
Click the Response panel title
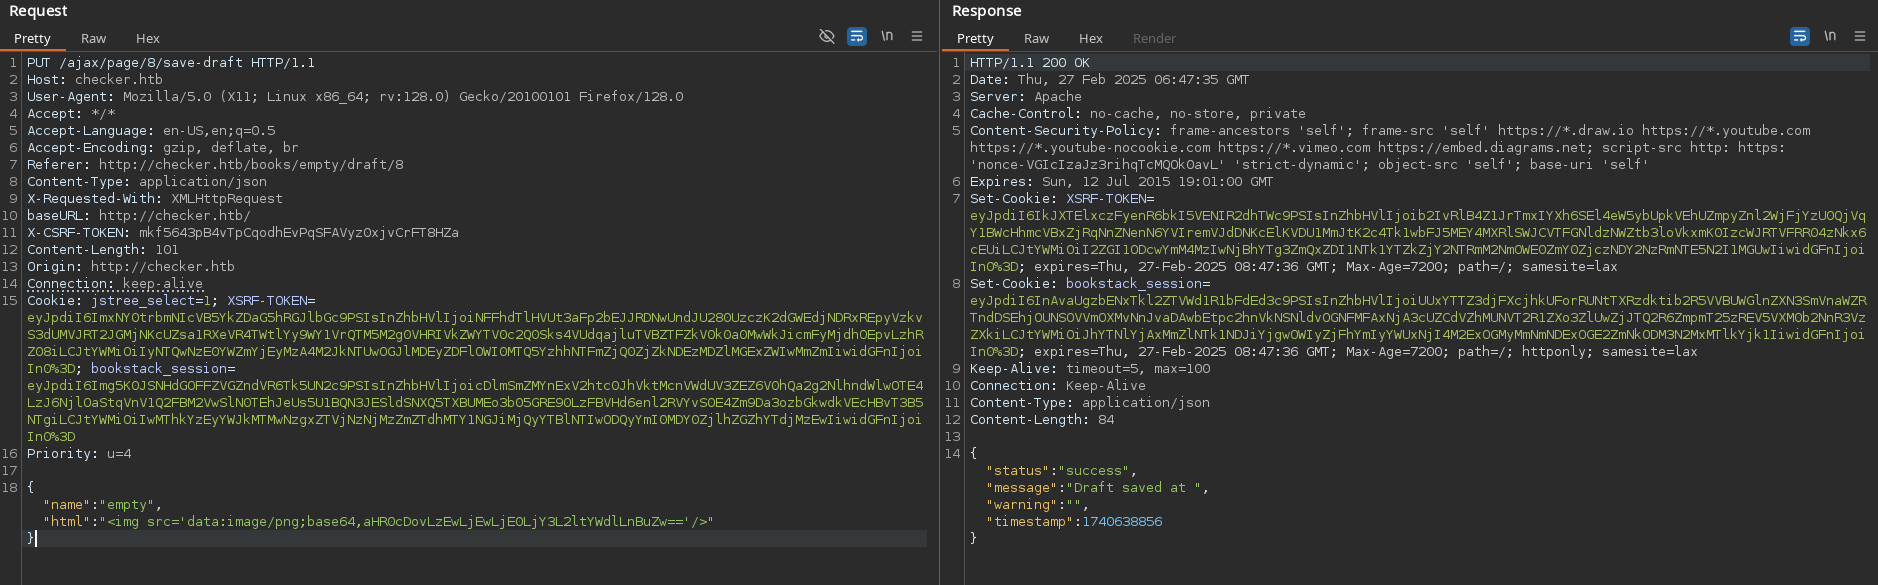pyautogui.click(x=986, y=11)
